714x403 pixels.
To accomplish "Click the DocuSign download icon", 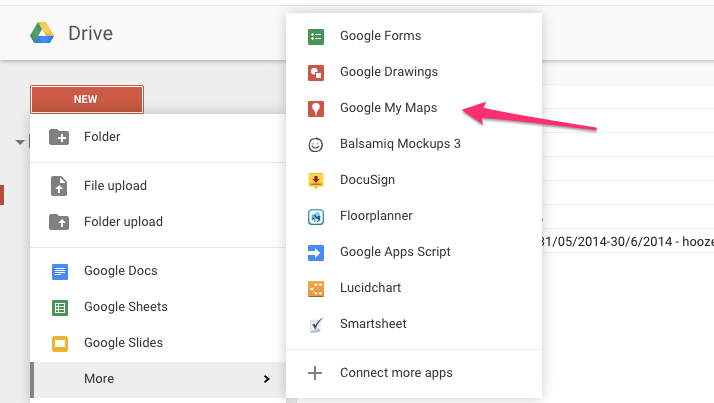I will point(316,181).
